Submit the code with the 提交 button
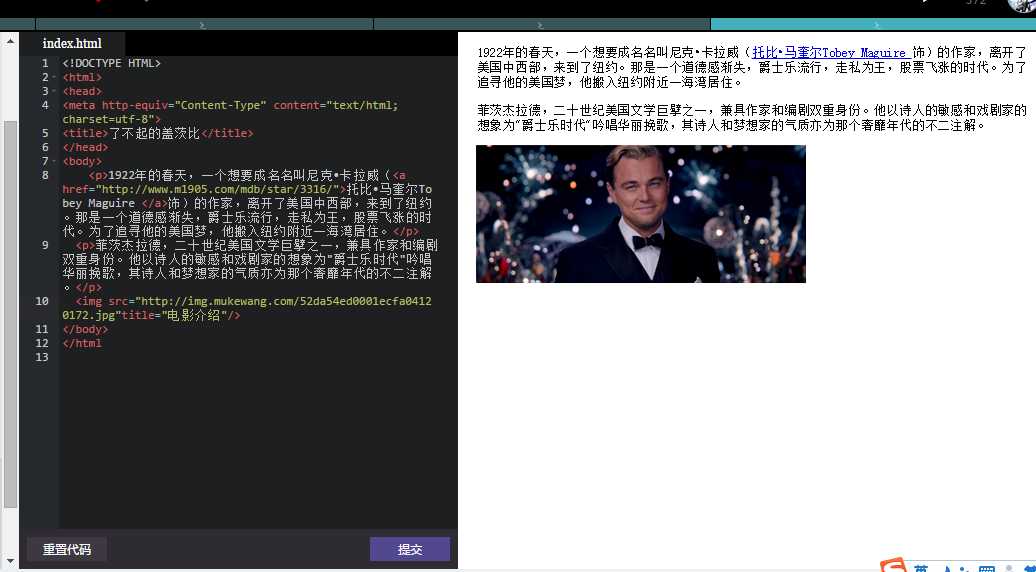The image size is (1036, 572). pyautogui.click(x=410, y=549)
